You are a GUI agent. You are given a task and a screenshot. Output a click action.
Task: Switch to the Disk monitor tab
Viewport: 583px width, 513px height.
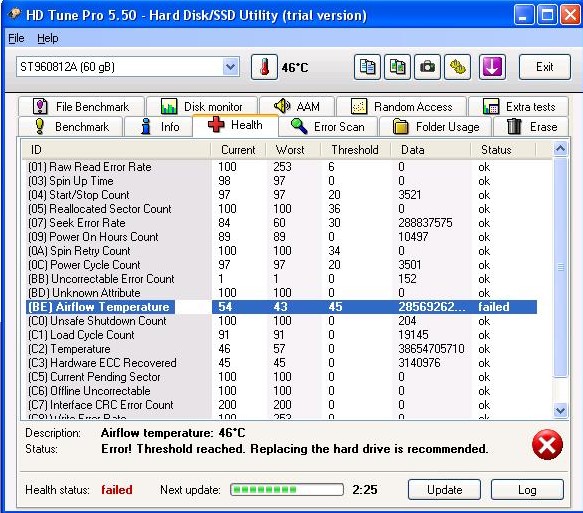[x=202, y=107]
